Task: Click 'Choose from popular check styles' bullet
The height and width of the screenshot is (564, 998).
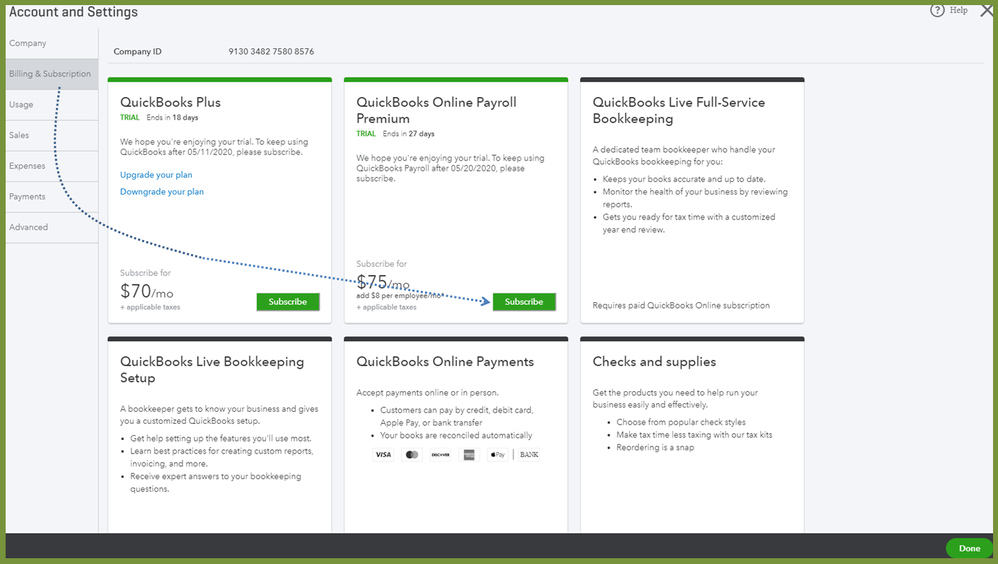Action: pos(680,422)
